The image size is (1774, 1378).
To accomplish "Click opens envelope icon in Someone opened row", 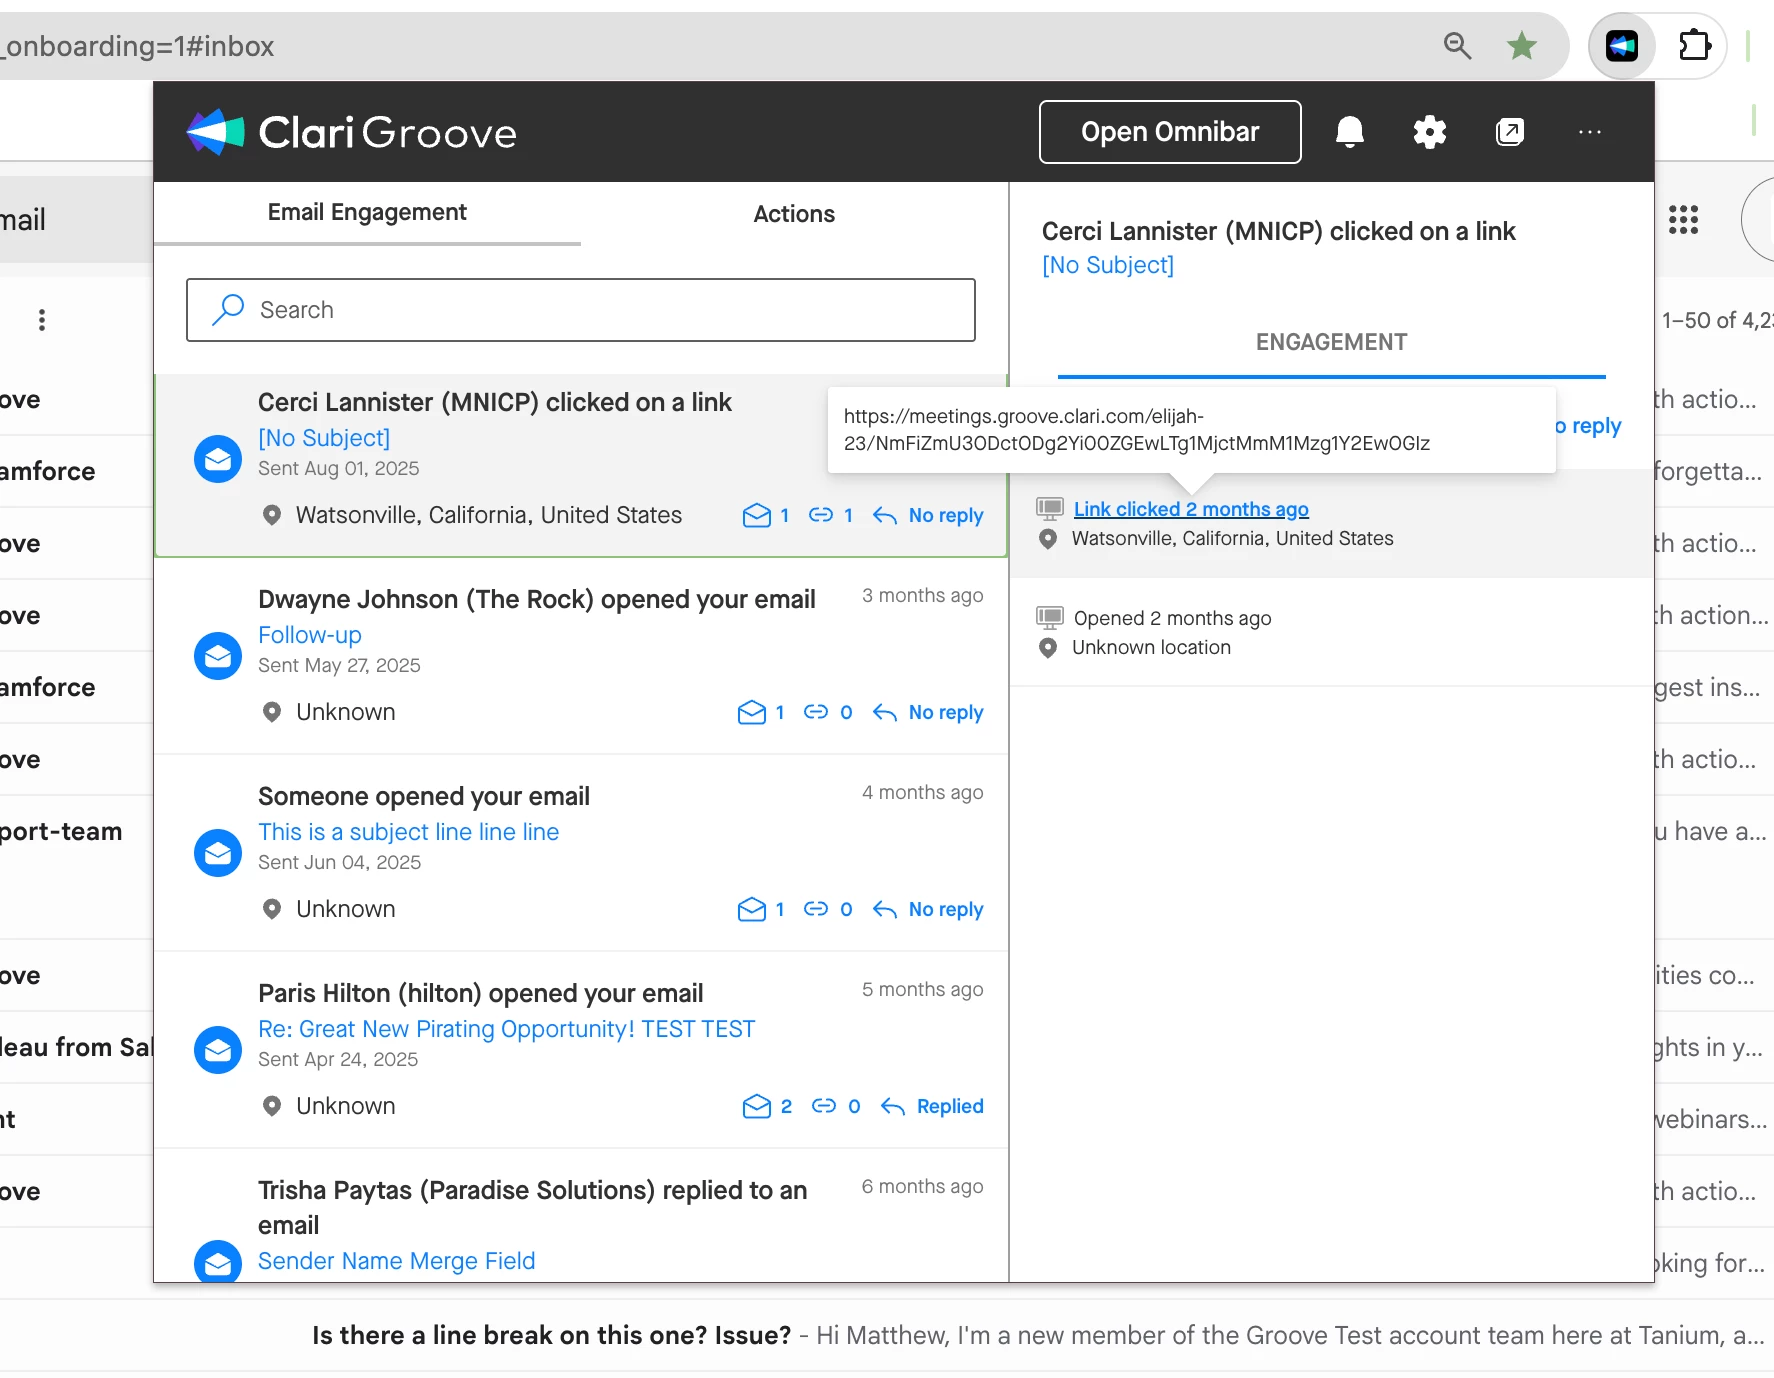I will [752, 909].
